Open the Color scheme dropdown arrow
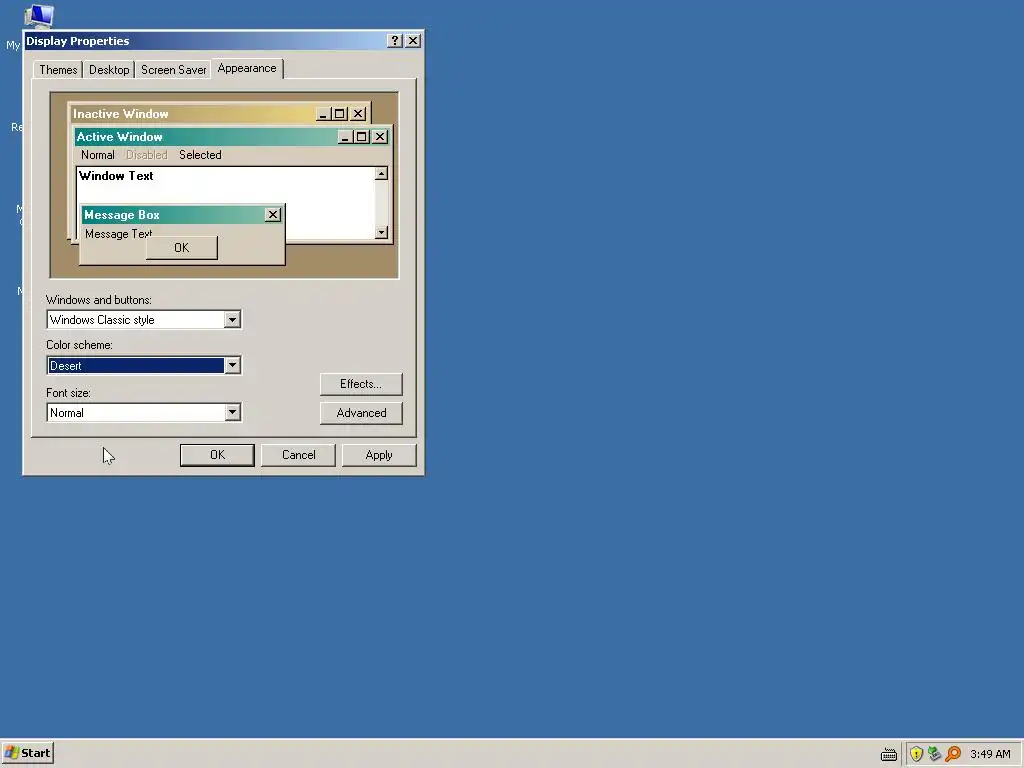1024x768 pixels. 232,365
